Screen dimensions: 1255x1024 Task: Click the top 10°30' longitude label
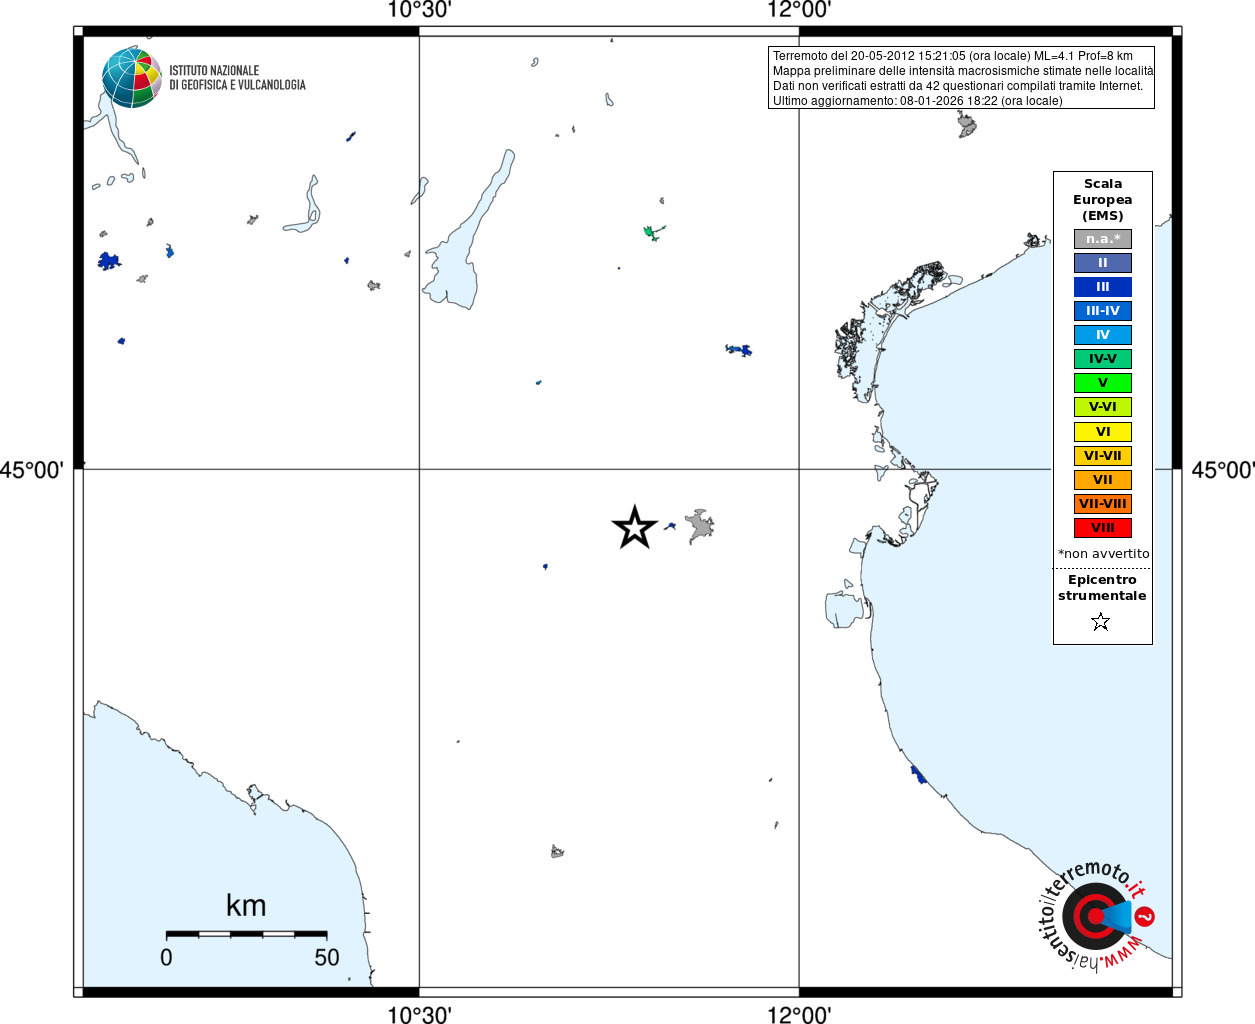click(419, 10)
